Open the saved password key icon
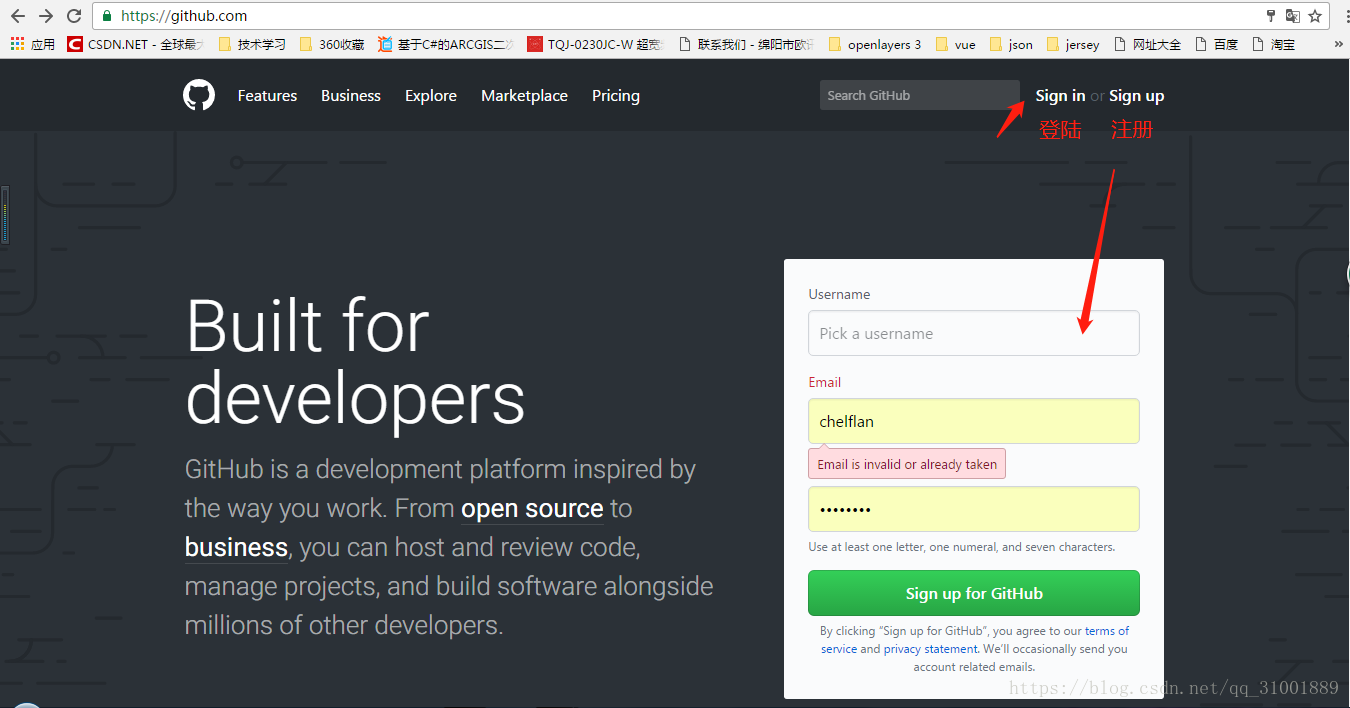The width and height of the screenshot is (1350, 708). point(1271,16)
